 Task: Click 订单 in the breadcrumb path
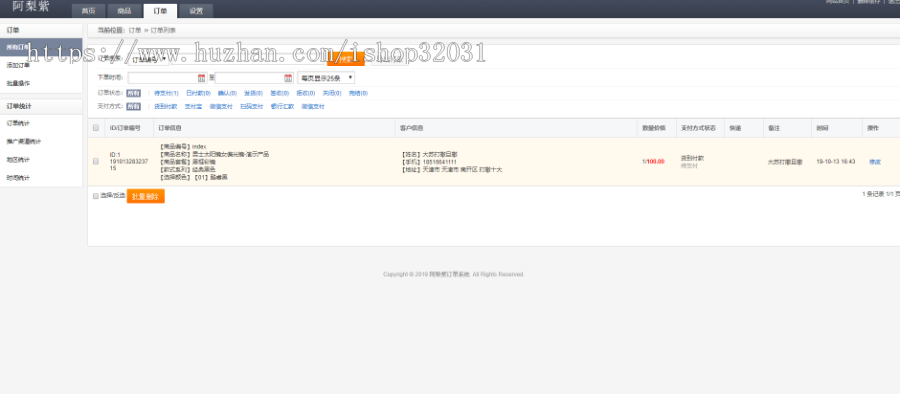[x=134, y=30]
